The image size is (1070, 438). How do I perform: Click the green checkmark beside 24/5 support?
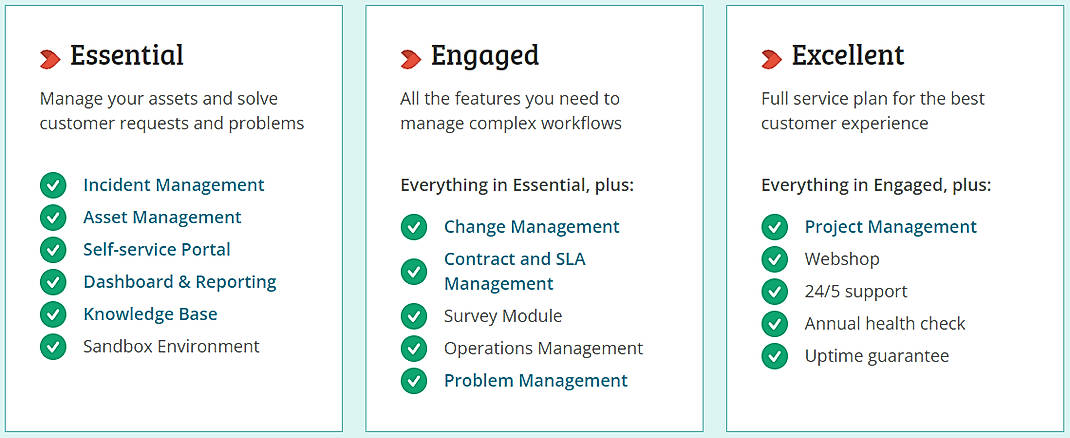click(775, 292)
